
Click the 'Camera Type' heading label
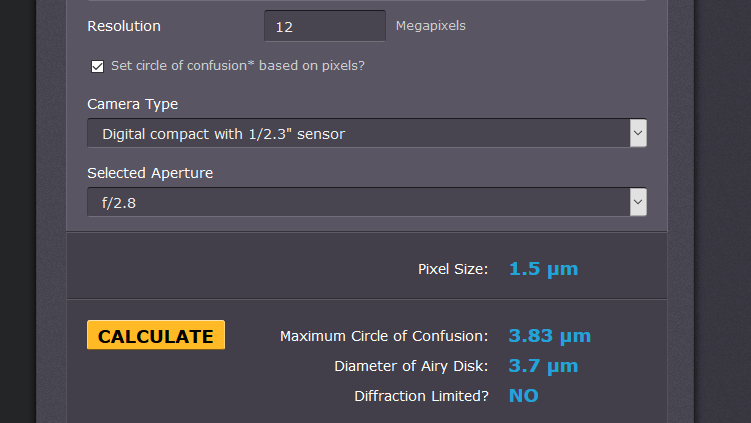click(132, 104)
